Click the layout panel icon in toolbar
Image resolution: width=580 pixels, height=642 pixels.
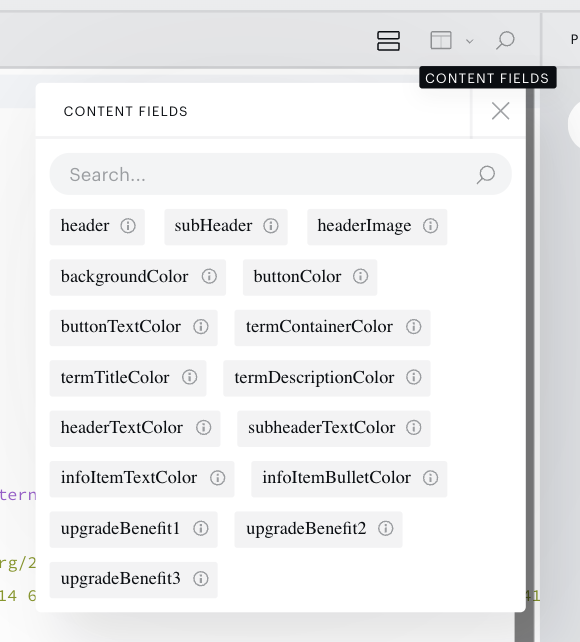click(441, 41)
